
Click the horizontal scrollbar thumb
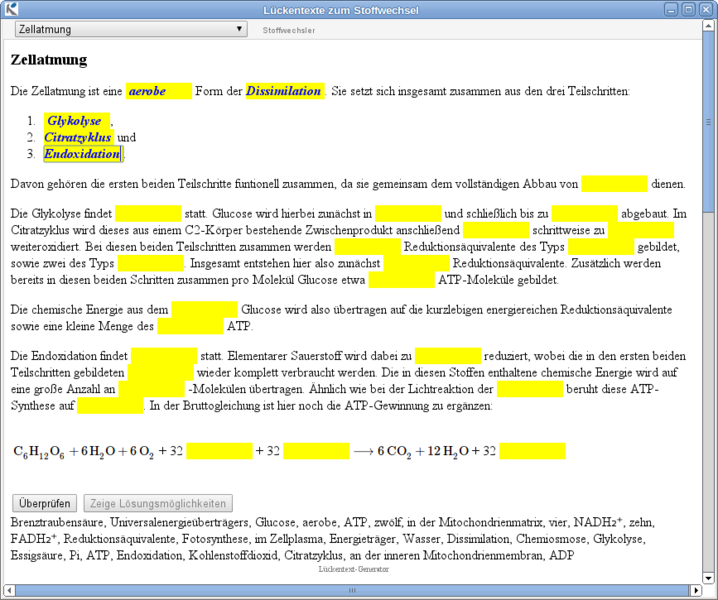(x=352, y=590)
